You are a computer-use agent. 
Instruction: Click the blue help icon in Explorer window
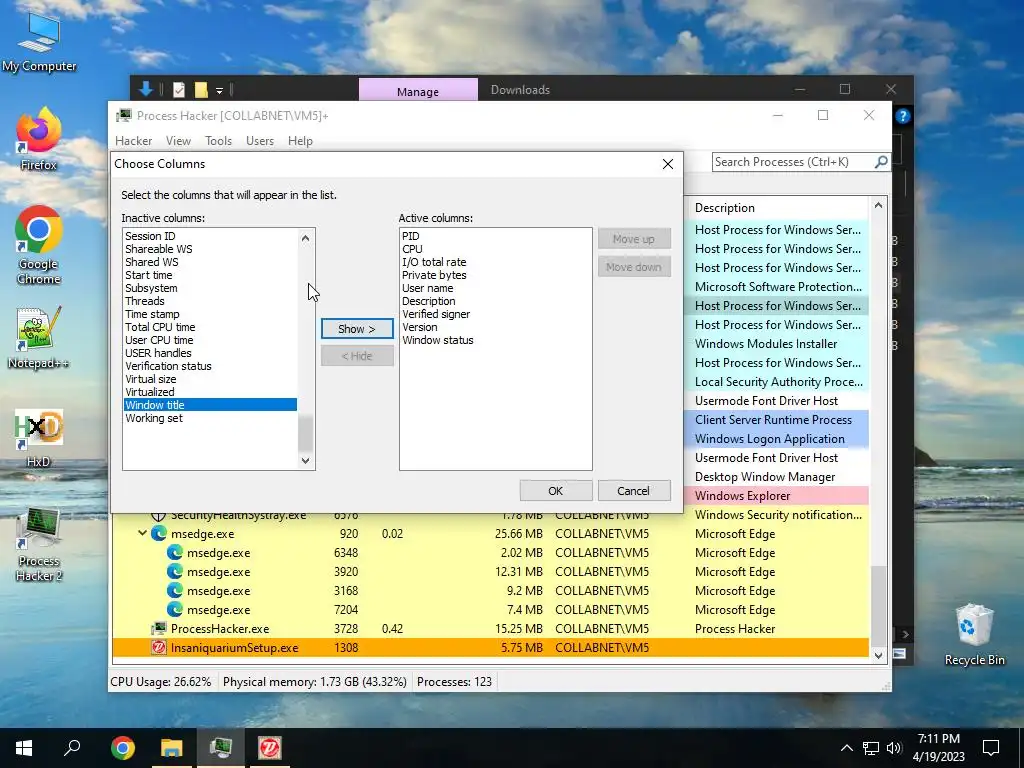pyautogui.click(x=903, y=116)
